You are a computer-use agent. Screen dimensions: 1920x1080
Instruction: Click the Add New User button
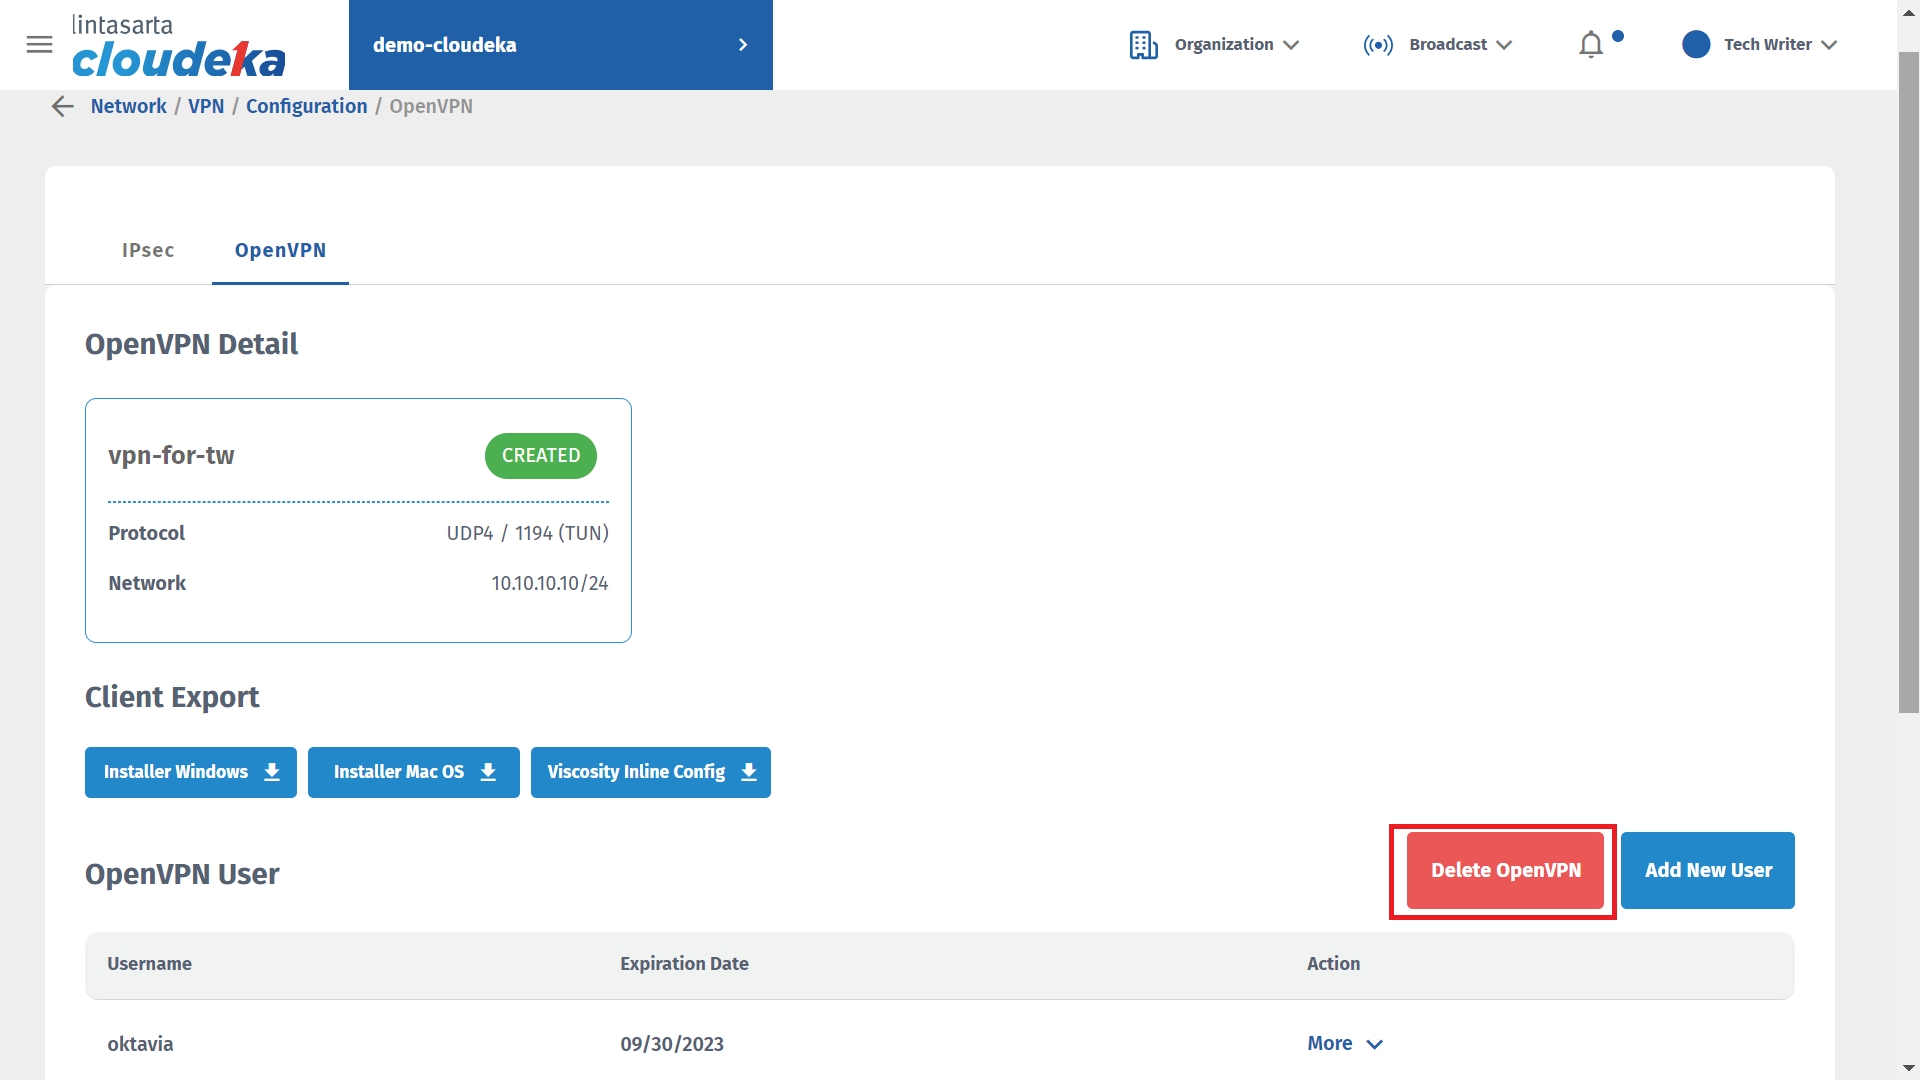tap(1707, 870)
